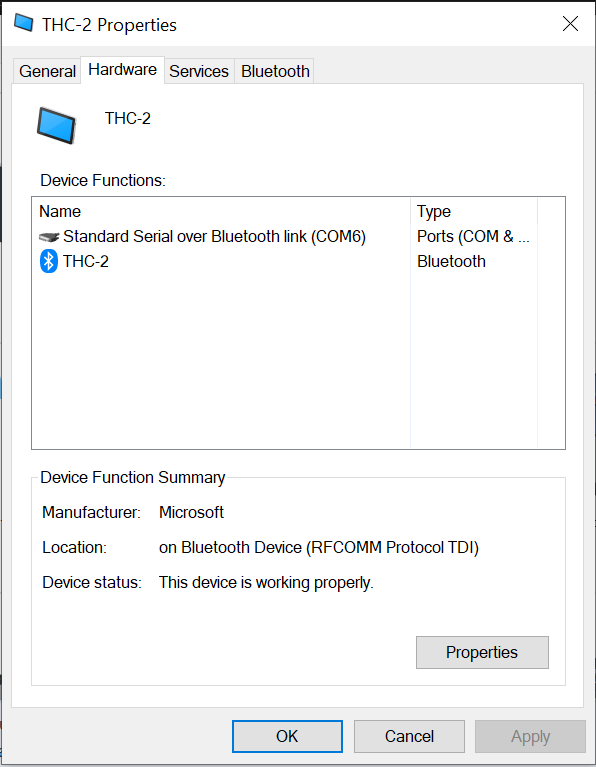Click the Cancel button
Viewport: 596px width, 767px height.
[409, 736]
